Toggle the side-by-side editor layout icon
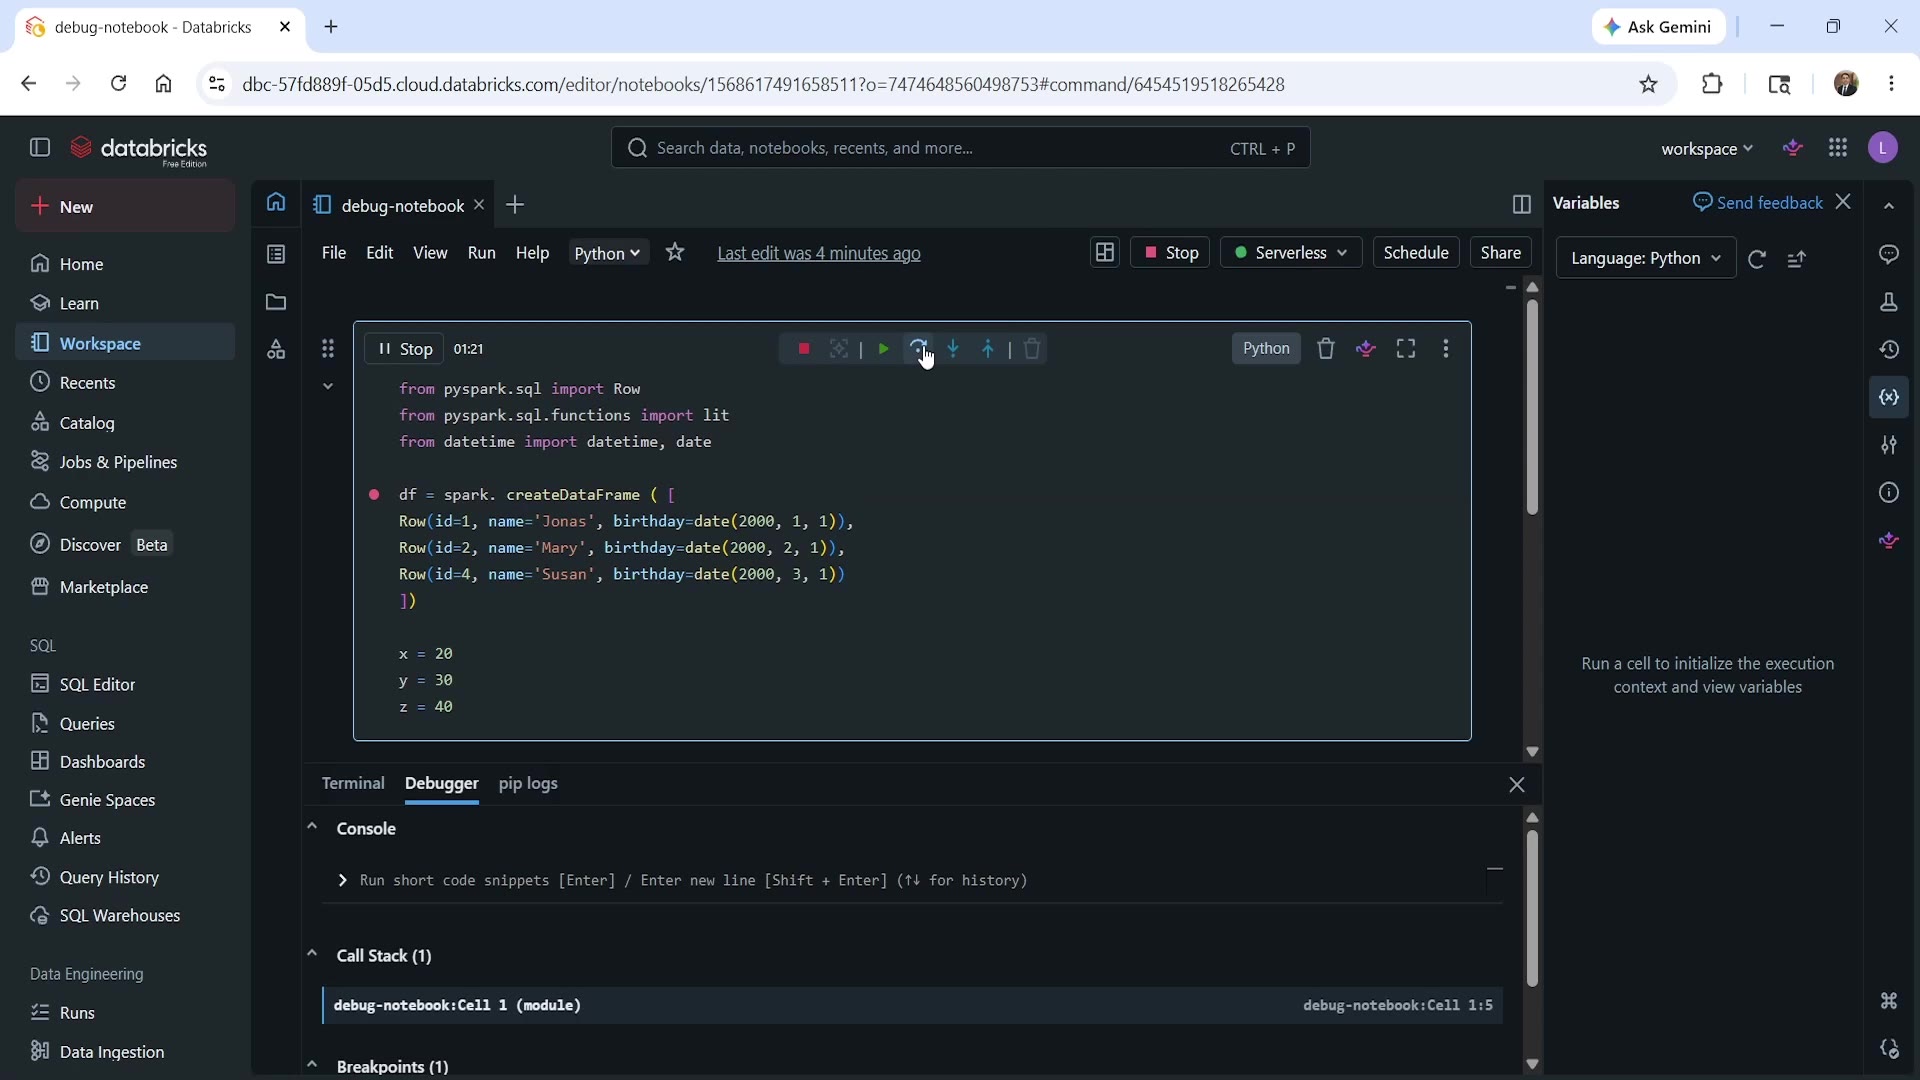 (x=1521, y=205)
